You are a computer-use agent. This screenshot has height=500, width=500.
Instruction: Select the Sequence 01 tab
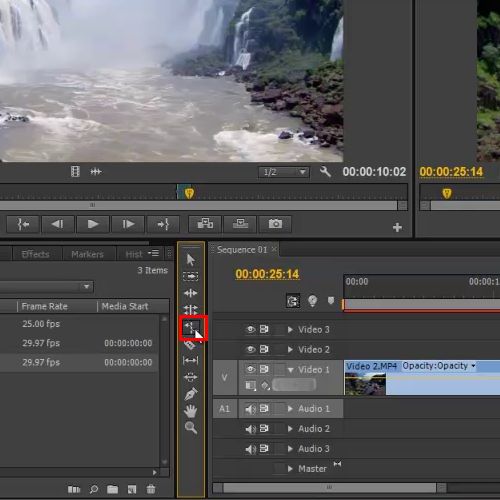(x=242, y=250)
